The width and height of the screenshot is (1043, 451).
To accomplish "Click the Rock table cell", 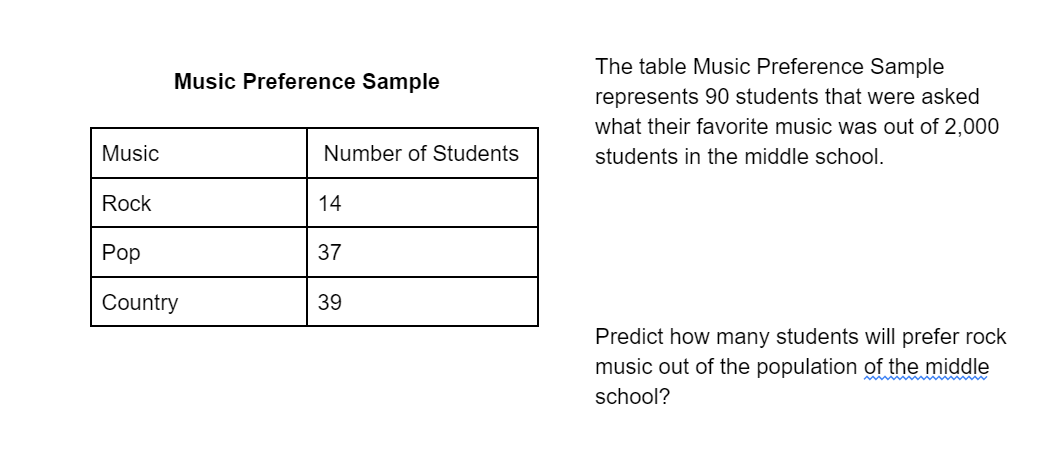I will pyautogui.click(x=199, y=203).
